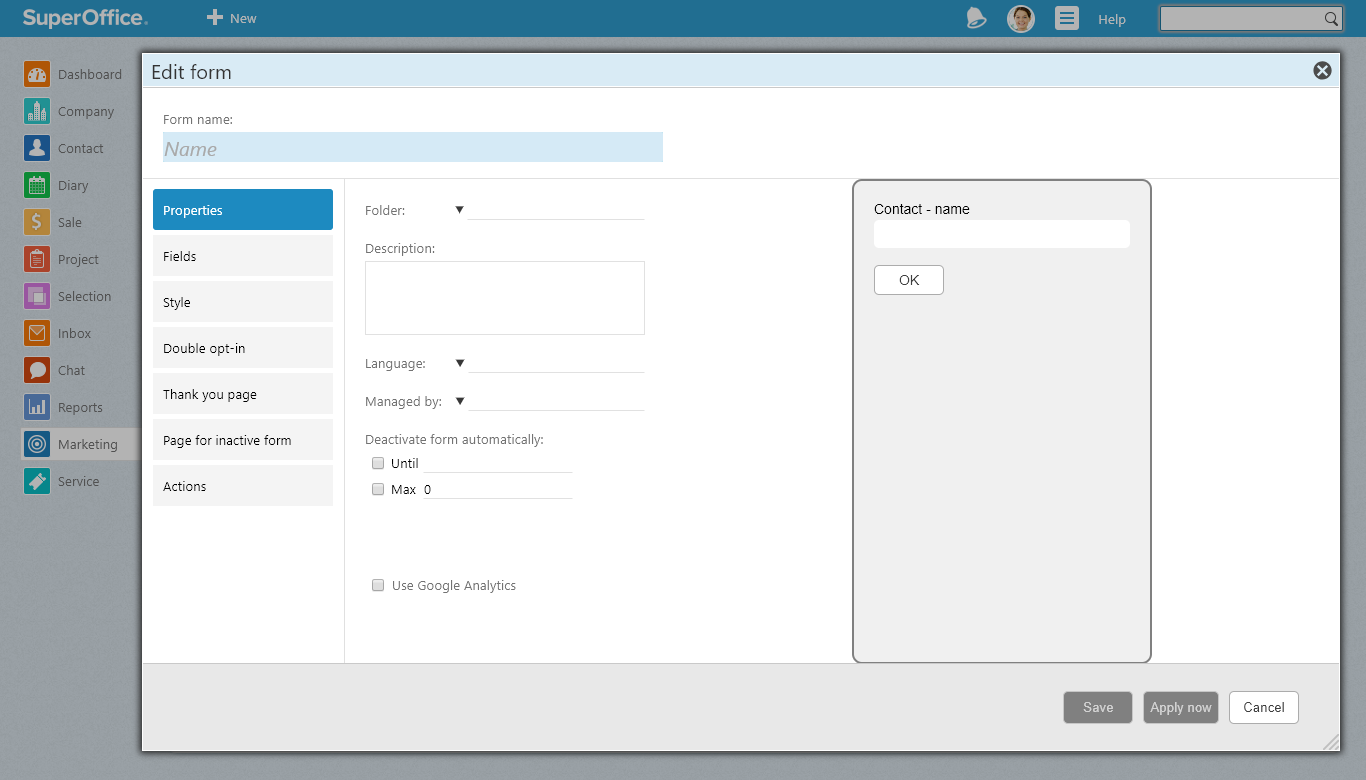Screen dimensions: 1366x780
Task: Click the SuperOffice logo
Action: 85,18
